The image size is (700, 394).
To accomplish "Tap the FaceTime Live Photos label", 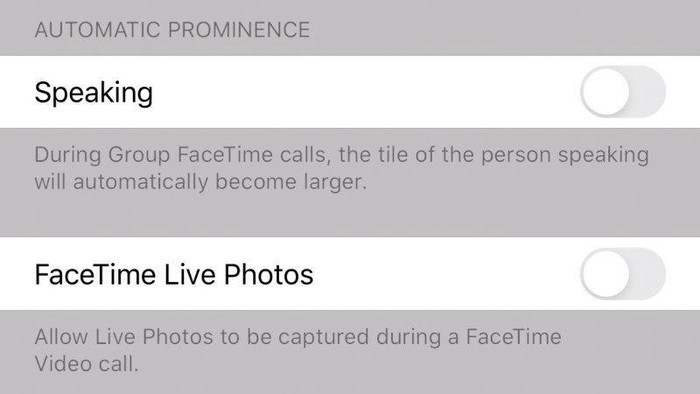I will pyautogui.click(x=174, y=274).
